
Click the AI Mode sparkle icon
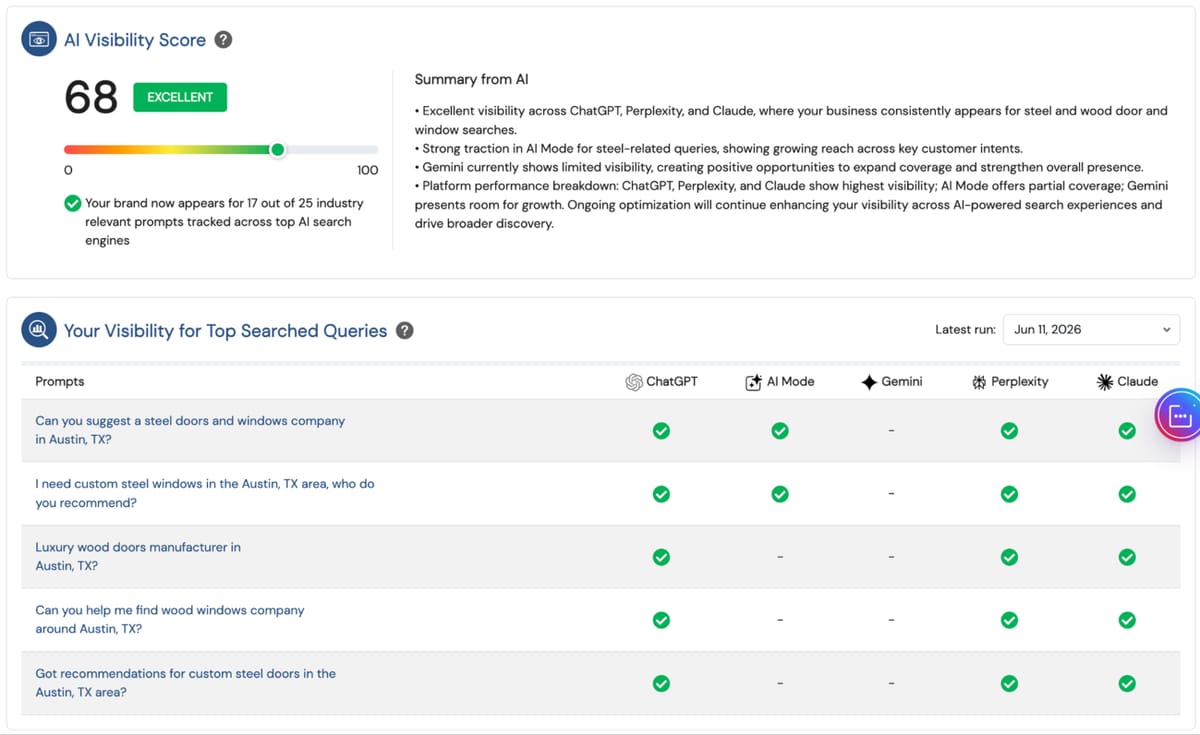pyautogui.click(x=754, y=382)
